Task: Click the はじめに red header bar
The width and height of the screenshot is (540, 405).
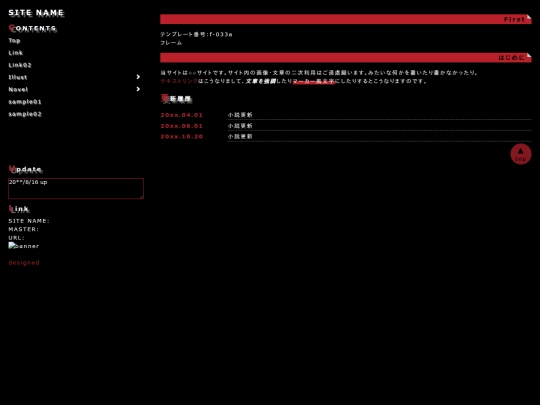Action: click(x=346, y=58)
